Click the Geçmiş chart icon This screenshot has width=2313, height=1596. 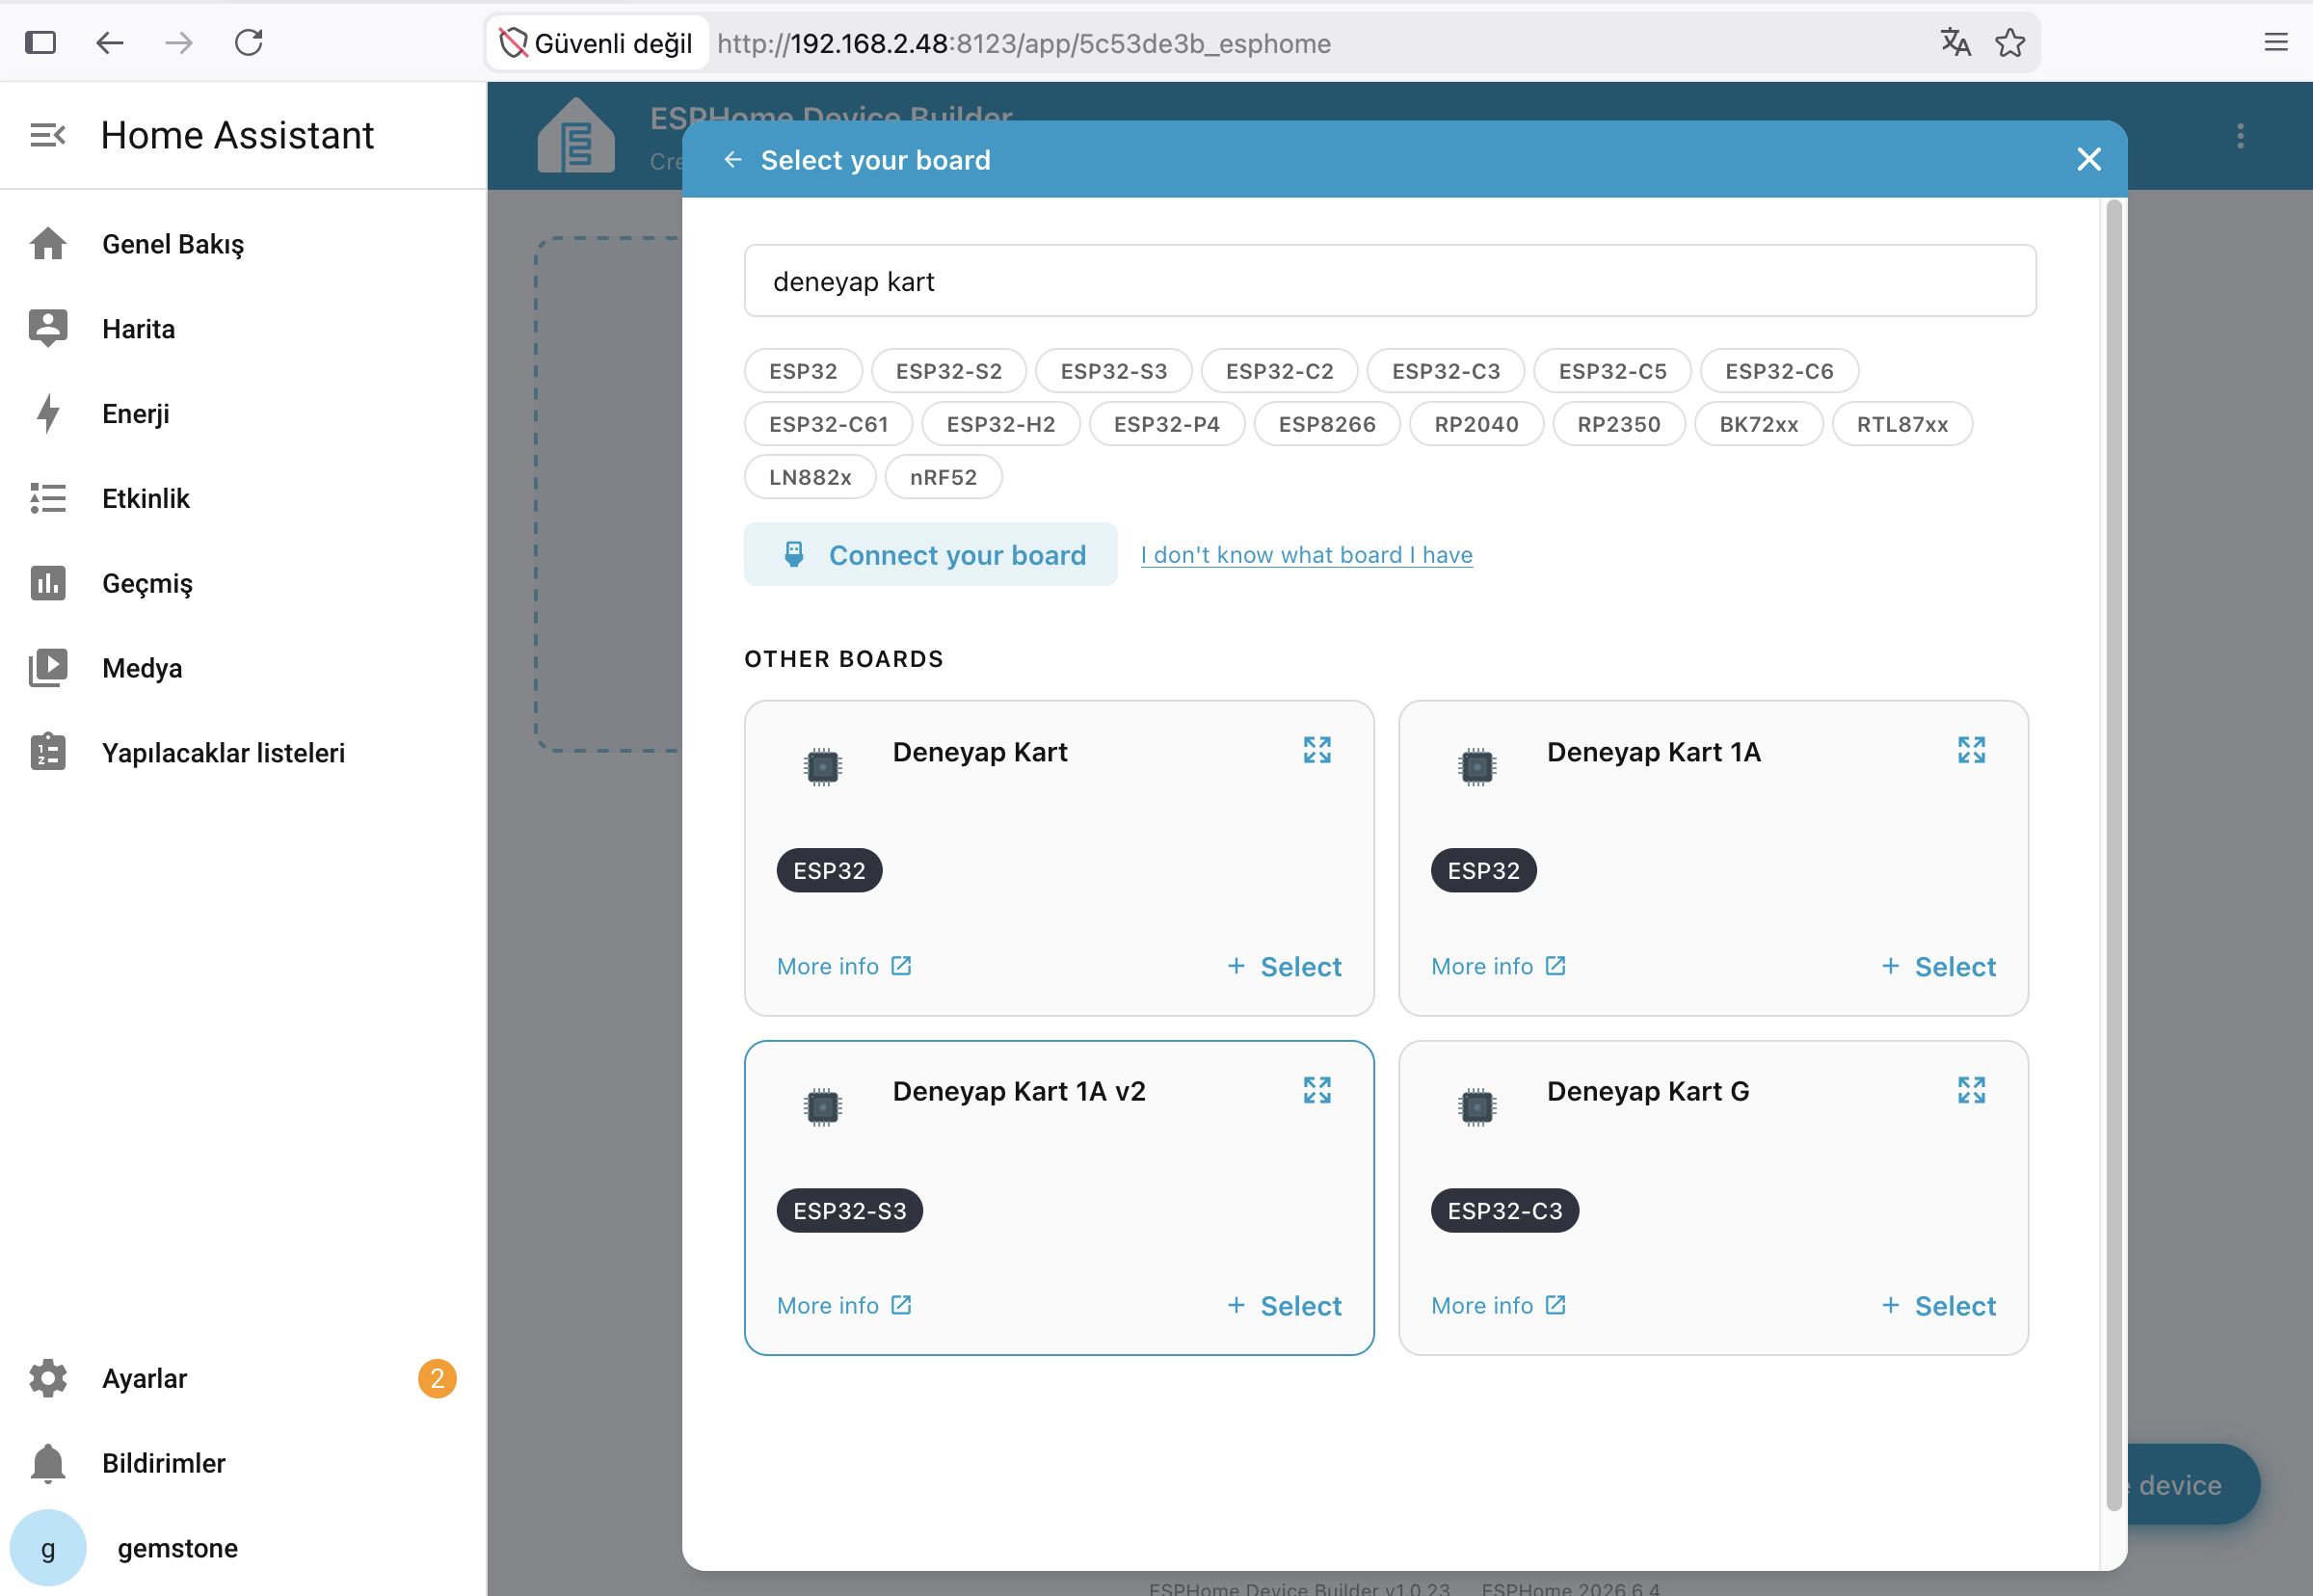pyautogui.click(x=48, y=583)
